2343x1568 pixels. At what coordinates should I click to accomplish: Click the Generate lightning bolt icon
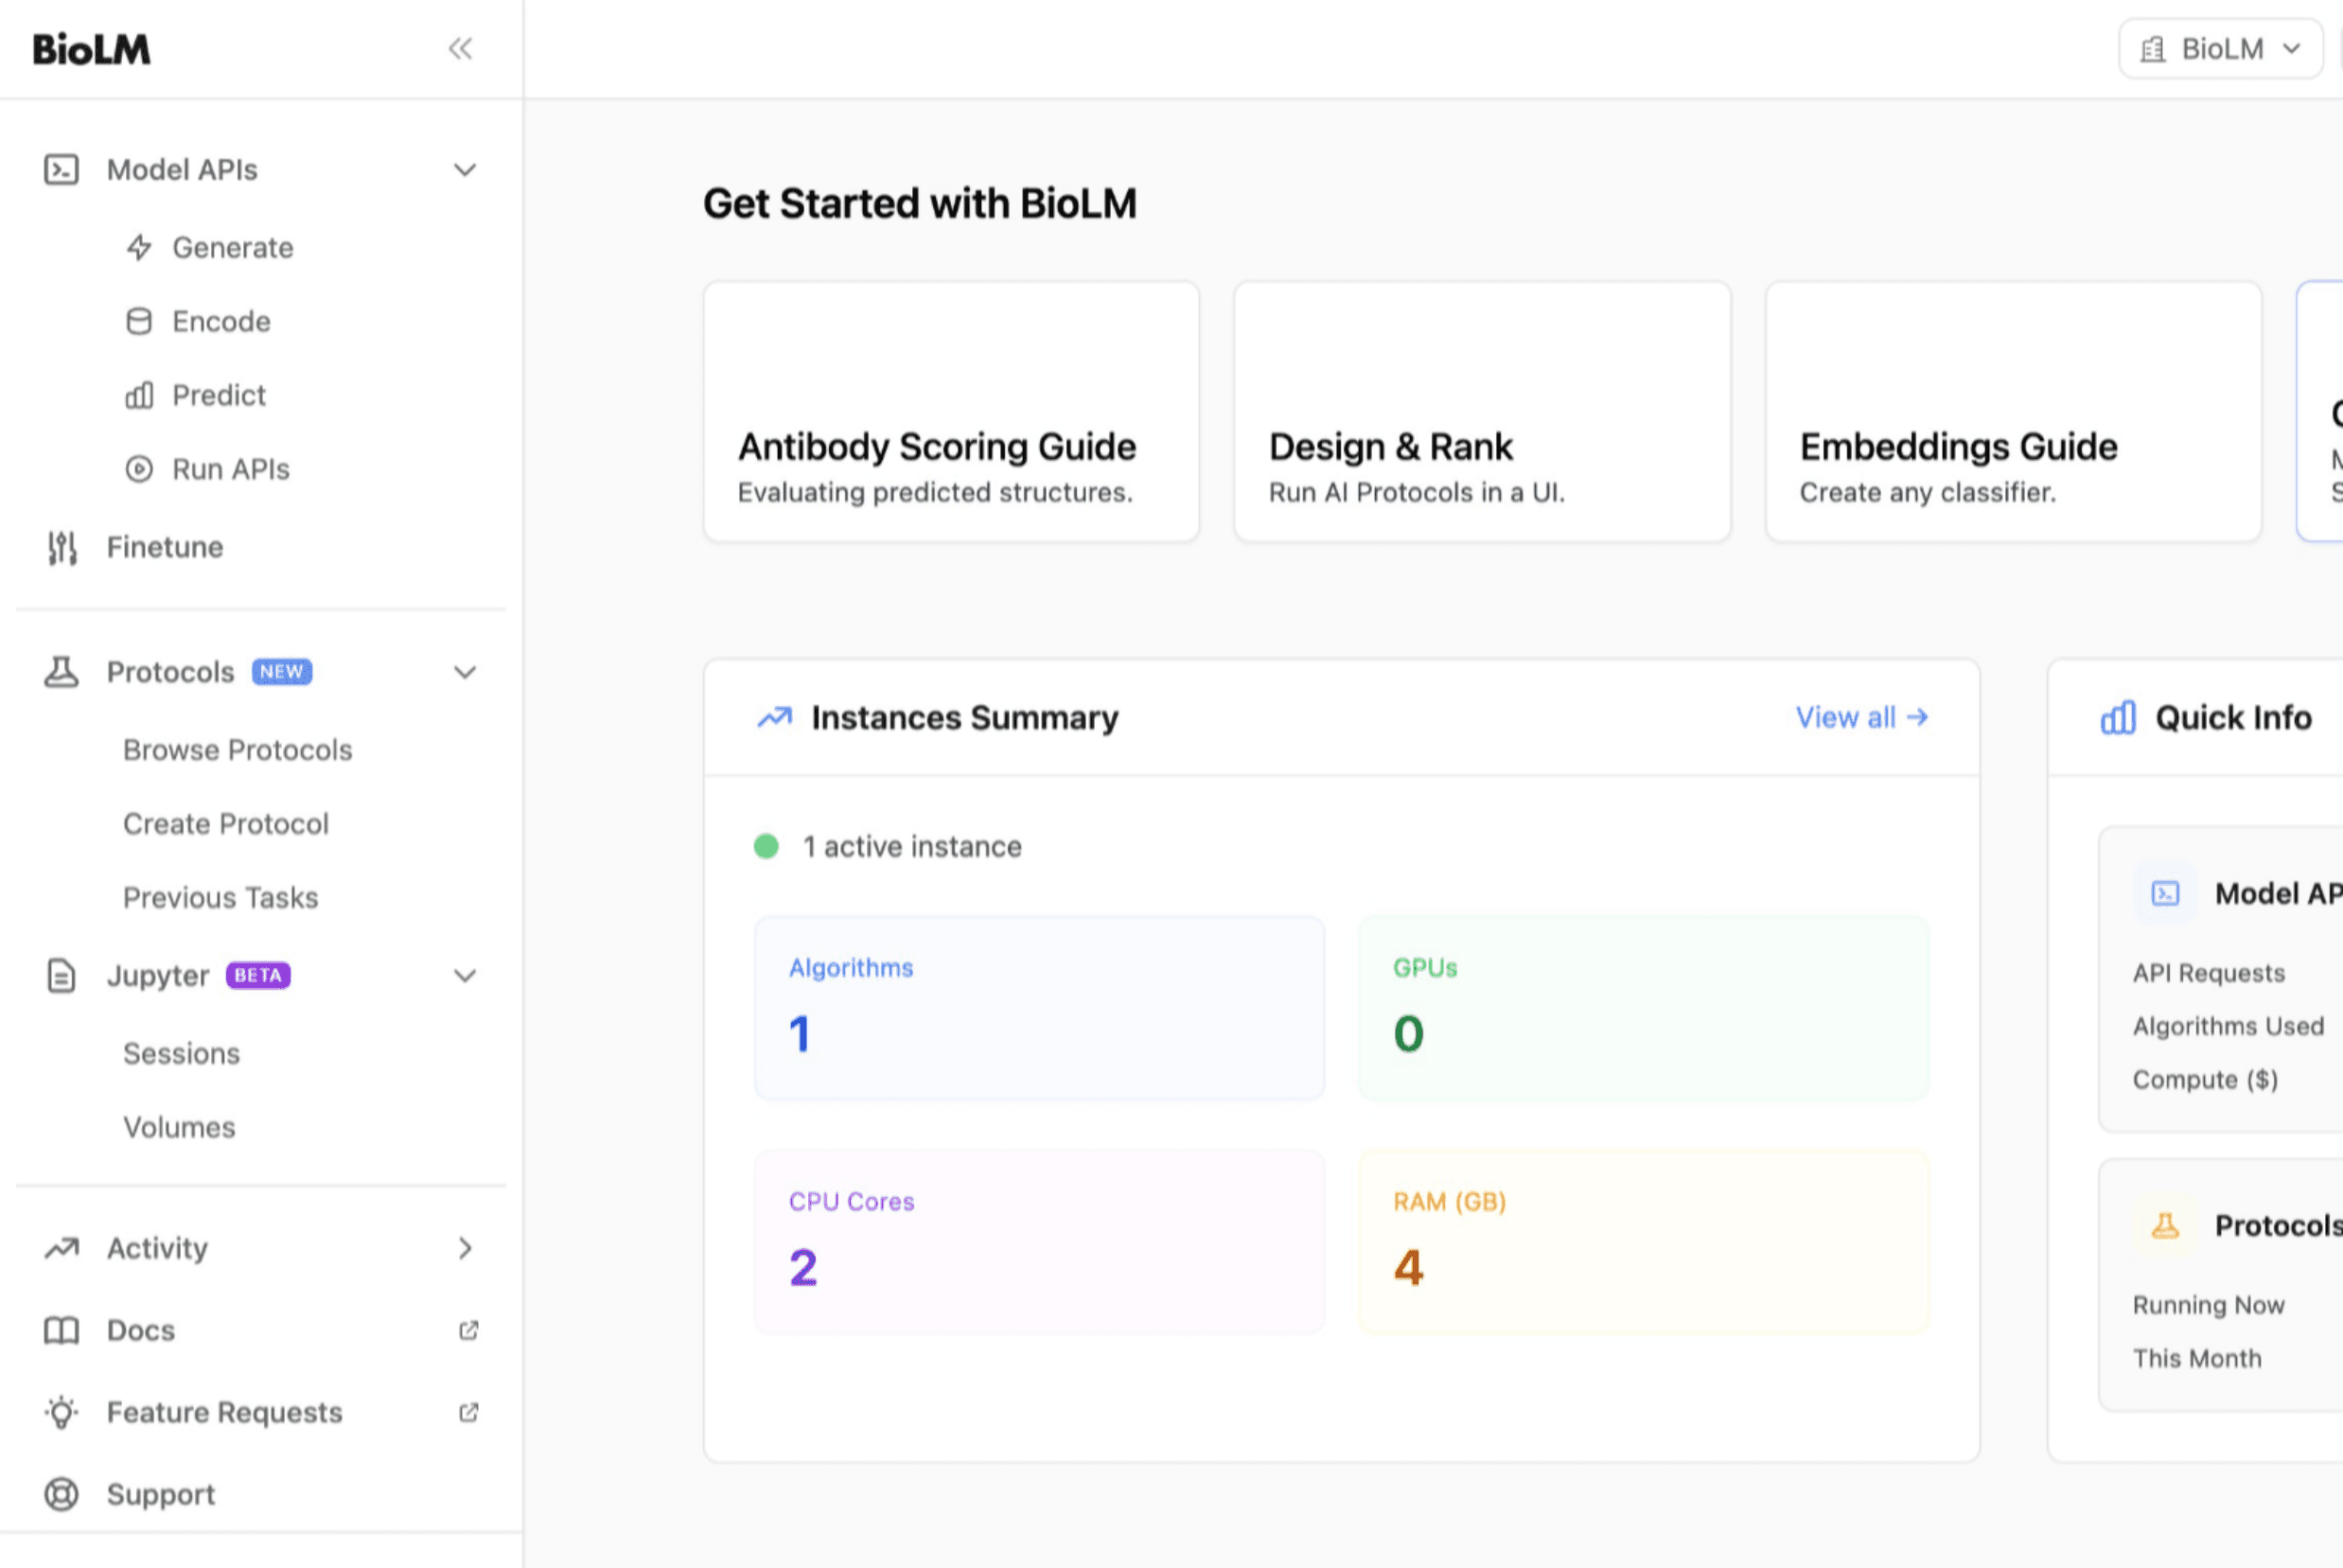(139, 247)
